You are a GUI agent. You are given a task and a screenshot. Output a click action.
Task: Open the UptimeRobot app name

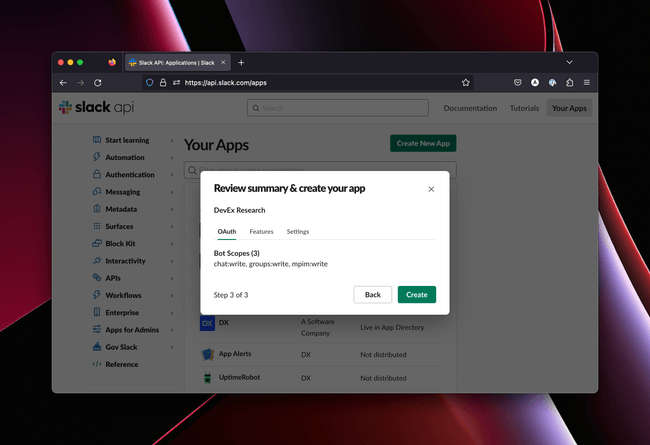(239, 377)
